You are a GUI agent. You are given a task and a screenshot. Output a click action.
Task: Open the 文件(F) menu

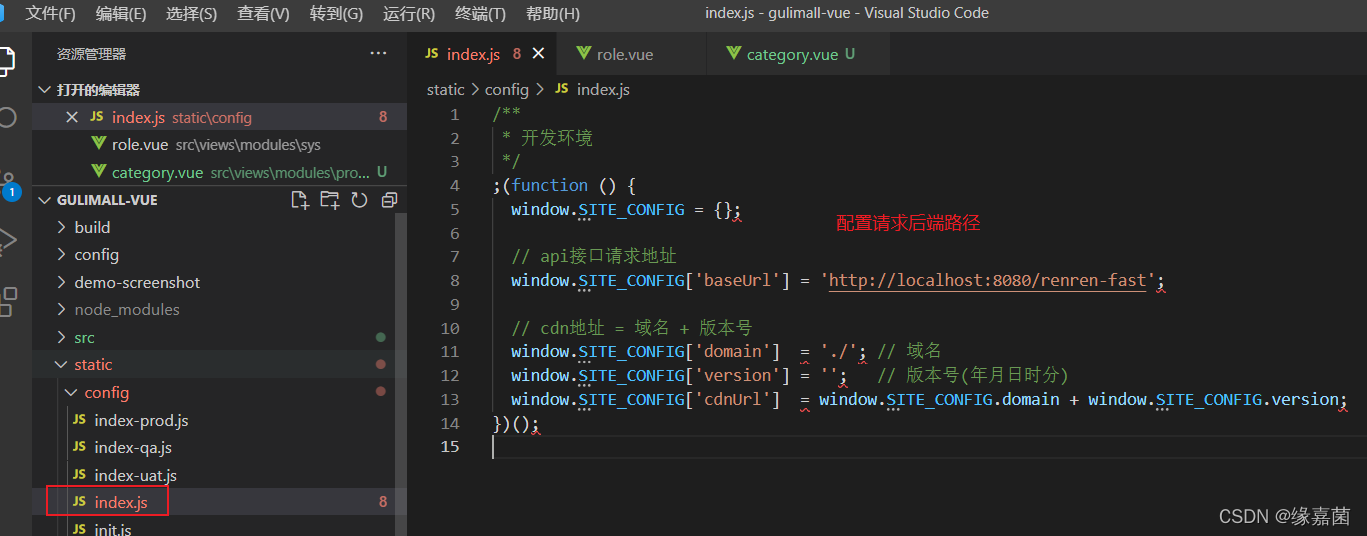coord(50,14)
